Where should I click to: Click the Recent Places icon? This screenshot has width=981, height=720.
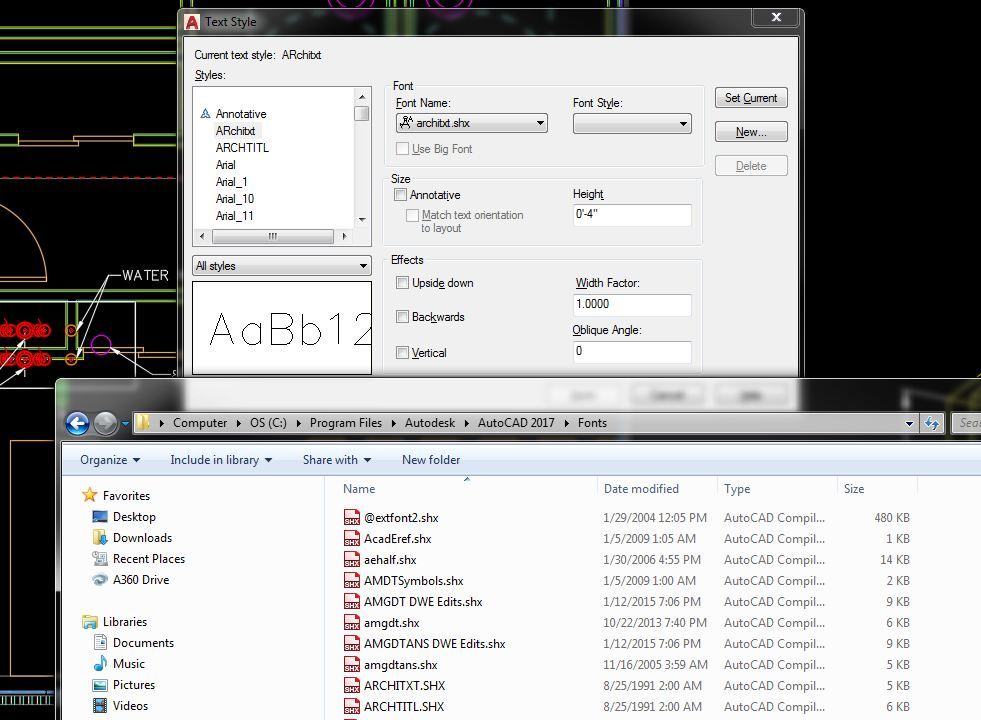tap(100, 558)
